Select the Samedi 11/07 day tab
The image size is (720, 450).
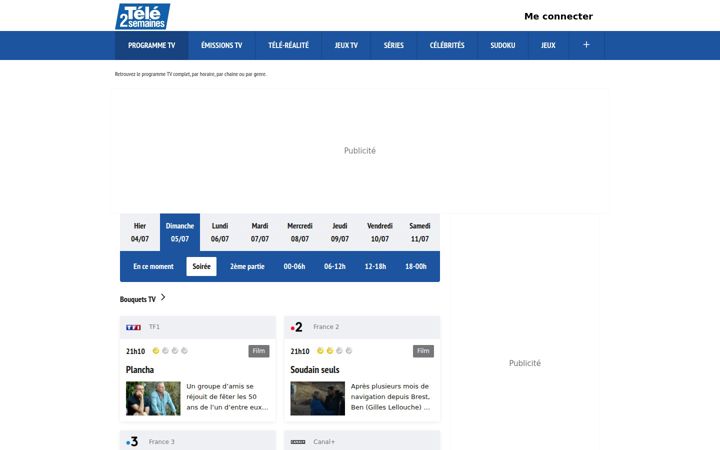click(420, 232)
